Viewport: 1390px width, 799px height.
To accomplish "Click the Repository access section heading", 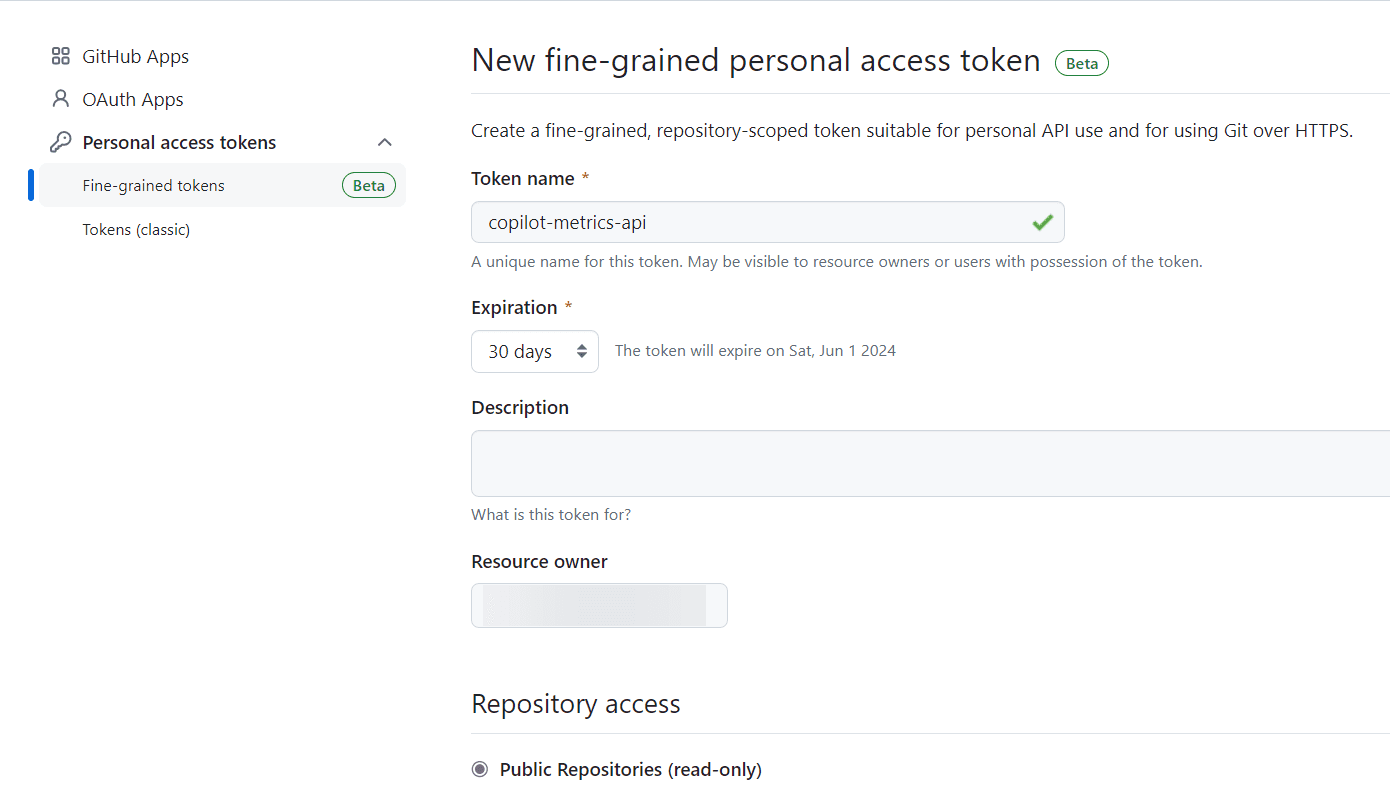I will coord(576,704).
